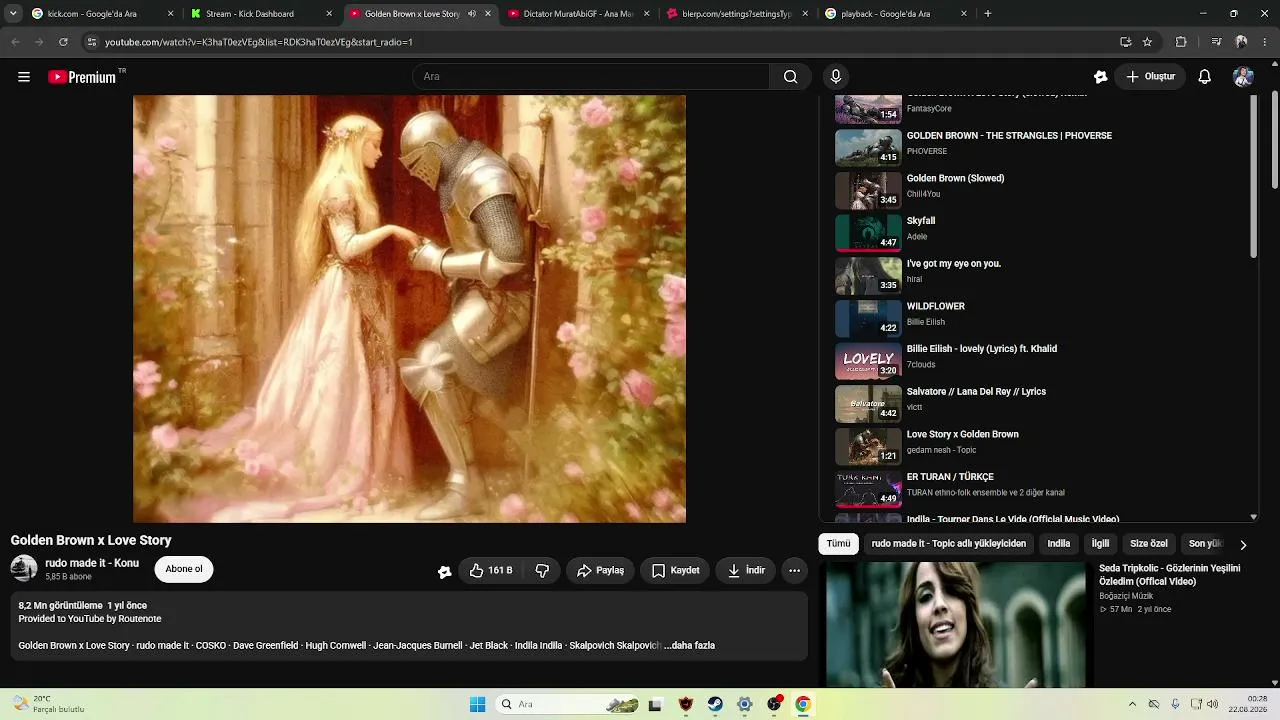Open the notifications bell
The width and height of the screenshot is (1280, 720).
click(x=1205, y=77)
